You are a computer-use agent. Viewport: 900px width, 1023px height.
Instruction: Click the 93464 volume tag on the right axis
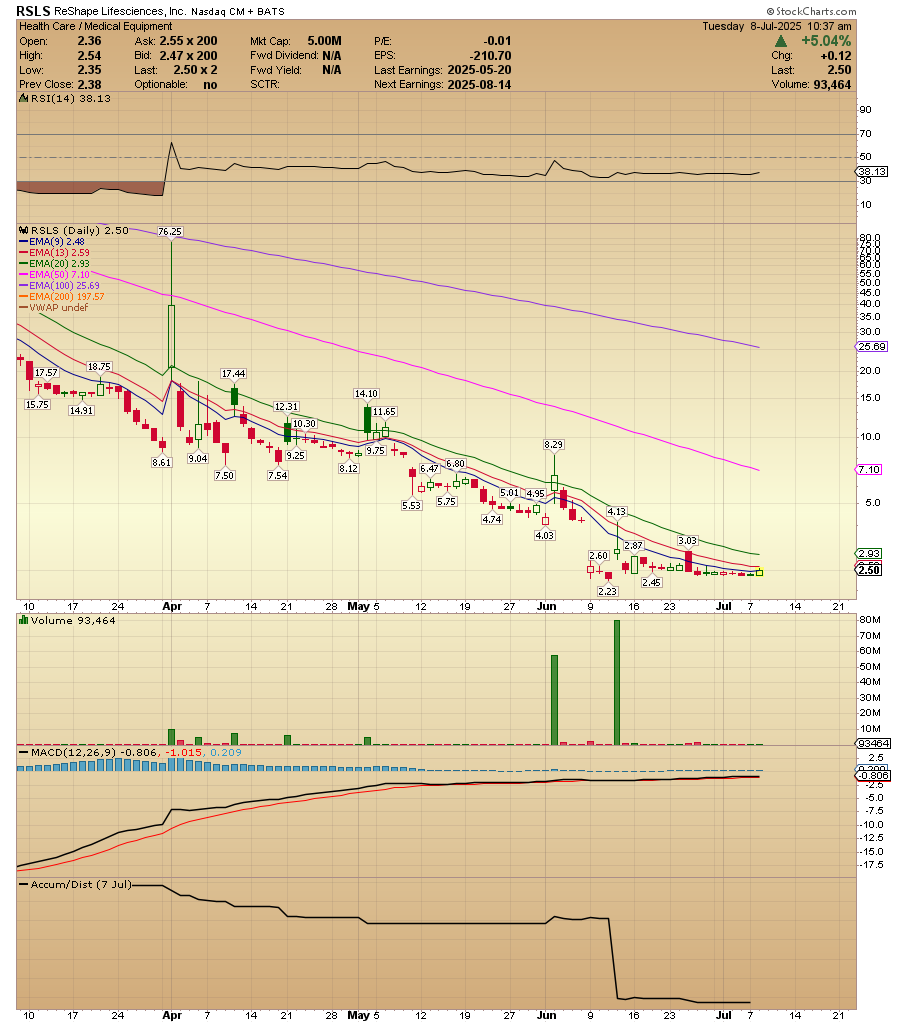click(x=873, y=743)
